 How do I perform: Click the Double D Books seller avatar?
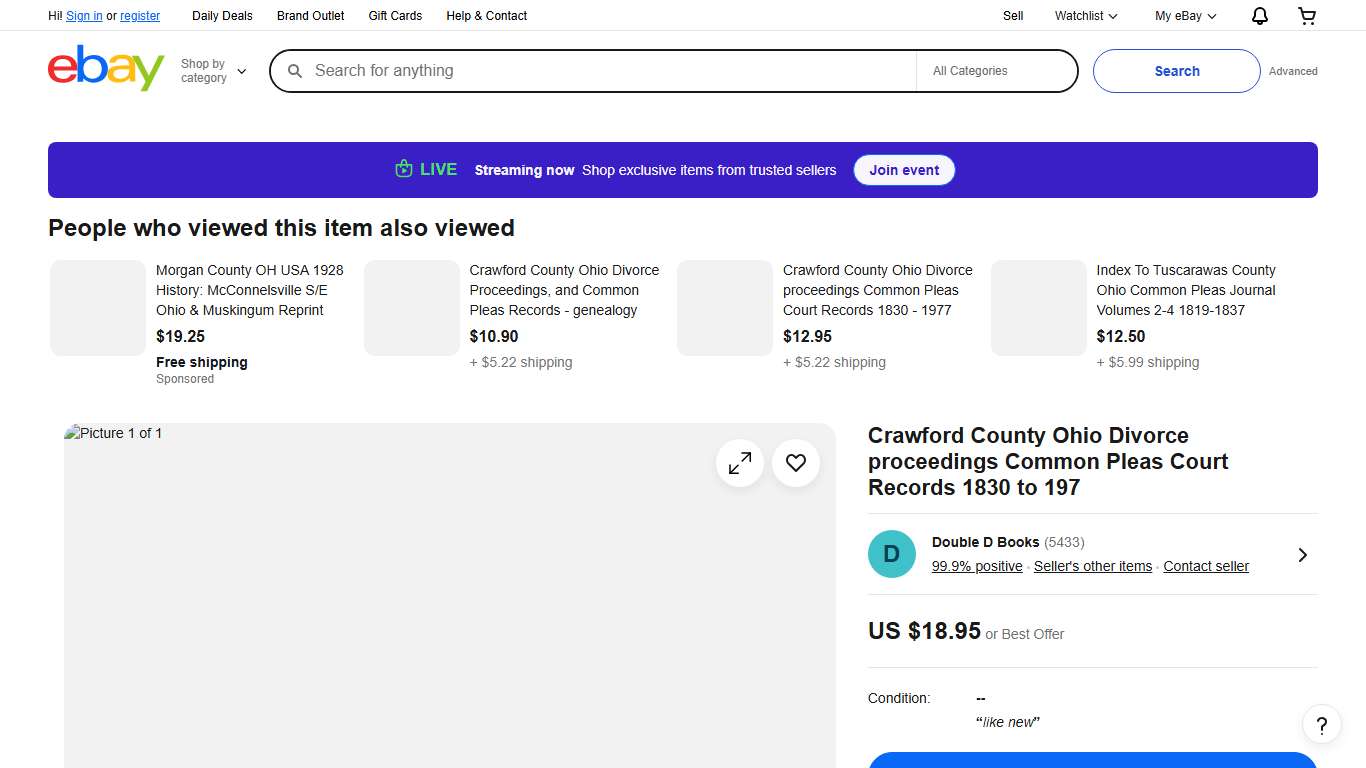click(x=891, y=554)
